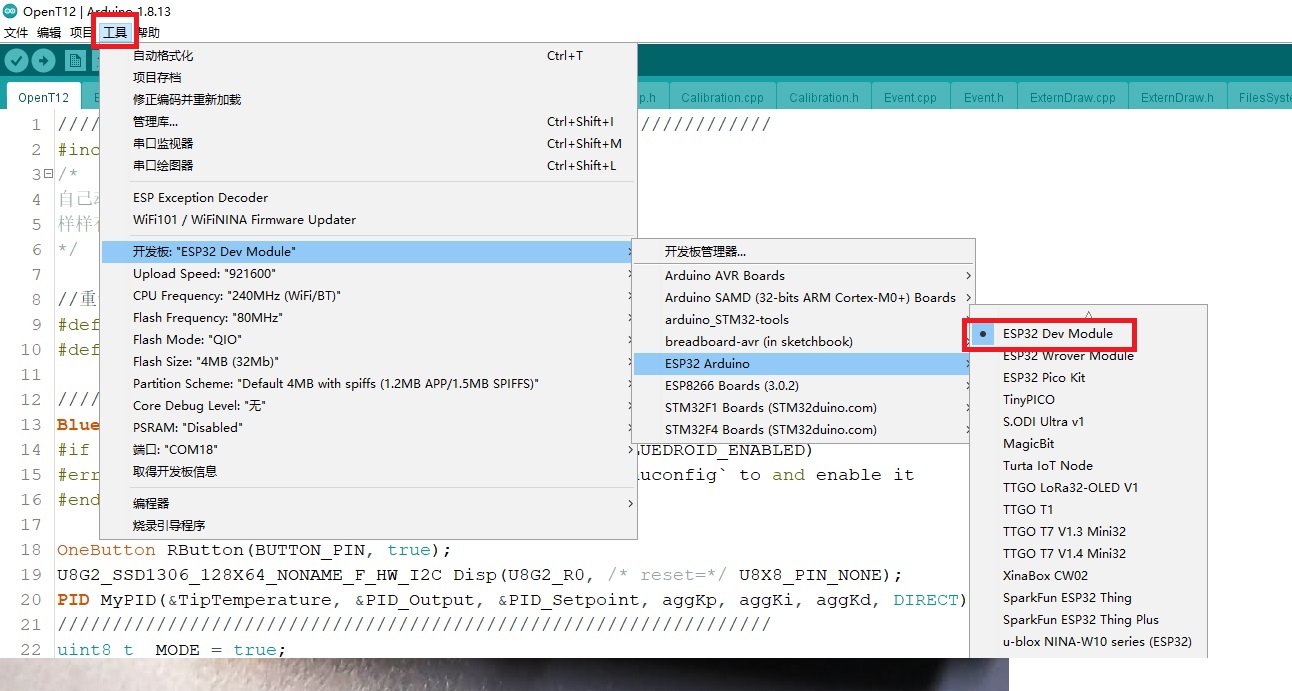Open 串口监视器 serial monitor entry
This screenshot has width=1292, height=691.
pyautogui.click(x=368, y=144)
